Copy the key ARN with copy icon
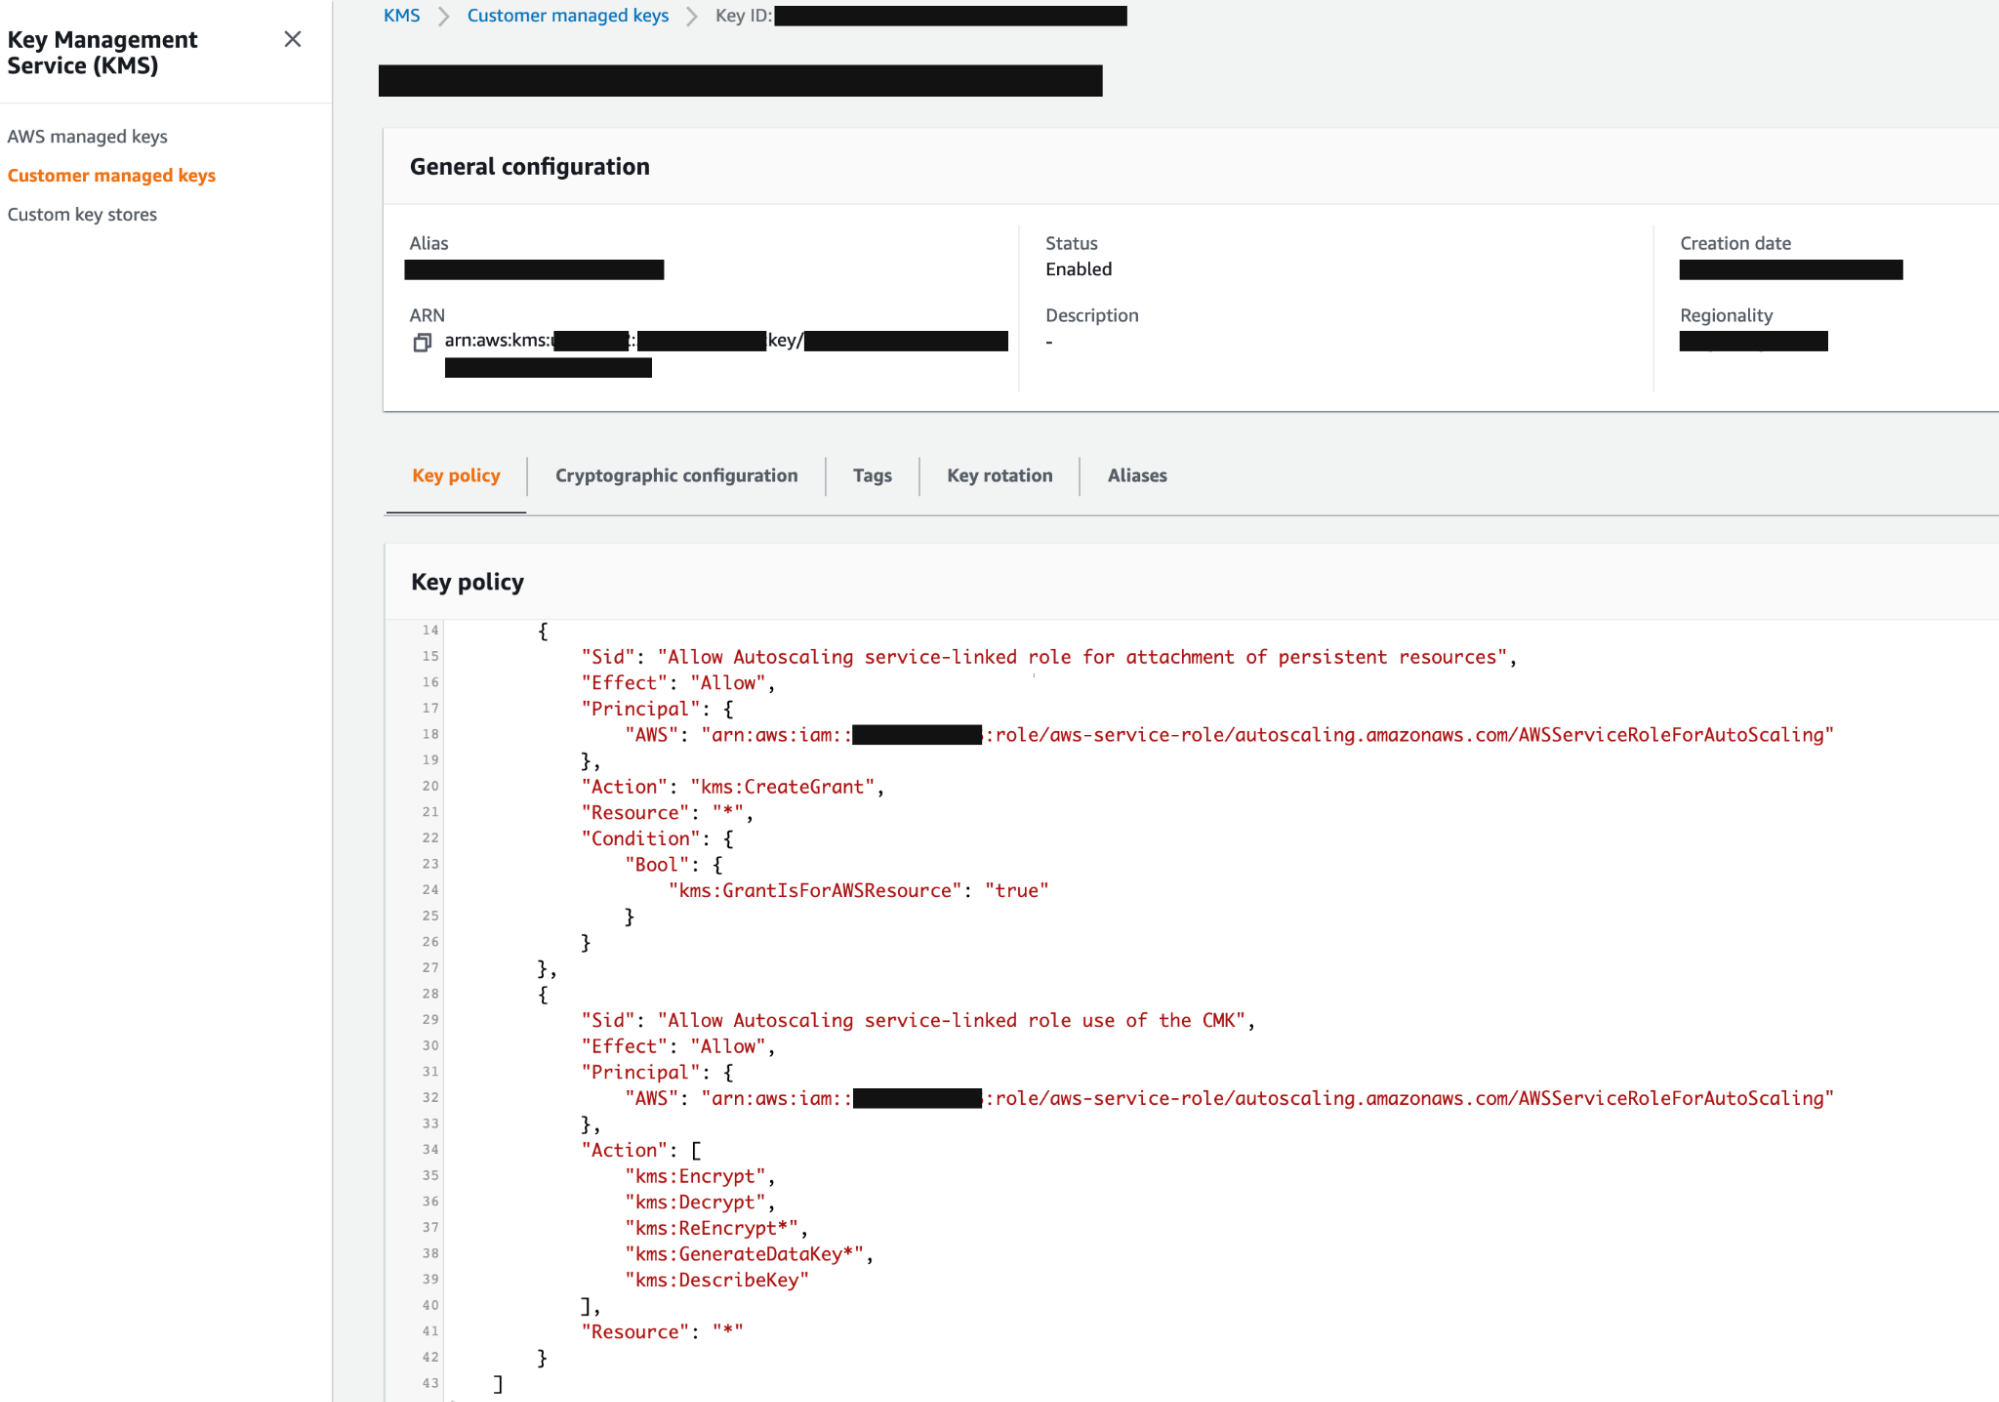This screenshot has width=1999, height=1402. tap(422, 343)
